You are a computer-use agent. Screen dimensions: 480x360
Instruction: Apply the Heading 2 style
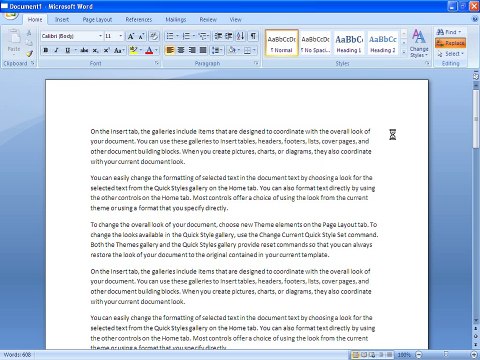383,43
